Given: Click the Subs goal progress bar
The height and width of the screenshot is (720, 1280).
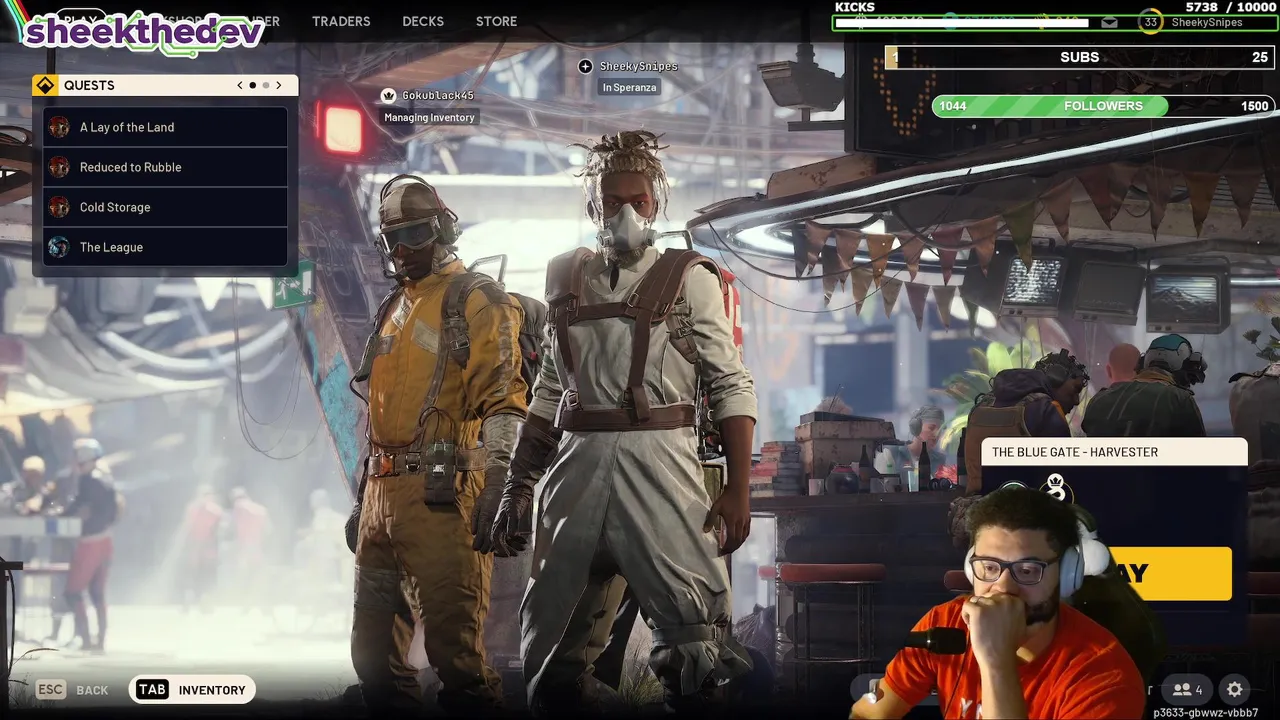Looking at the screenshot, I should click(x=1080, y=57).
